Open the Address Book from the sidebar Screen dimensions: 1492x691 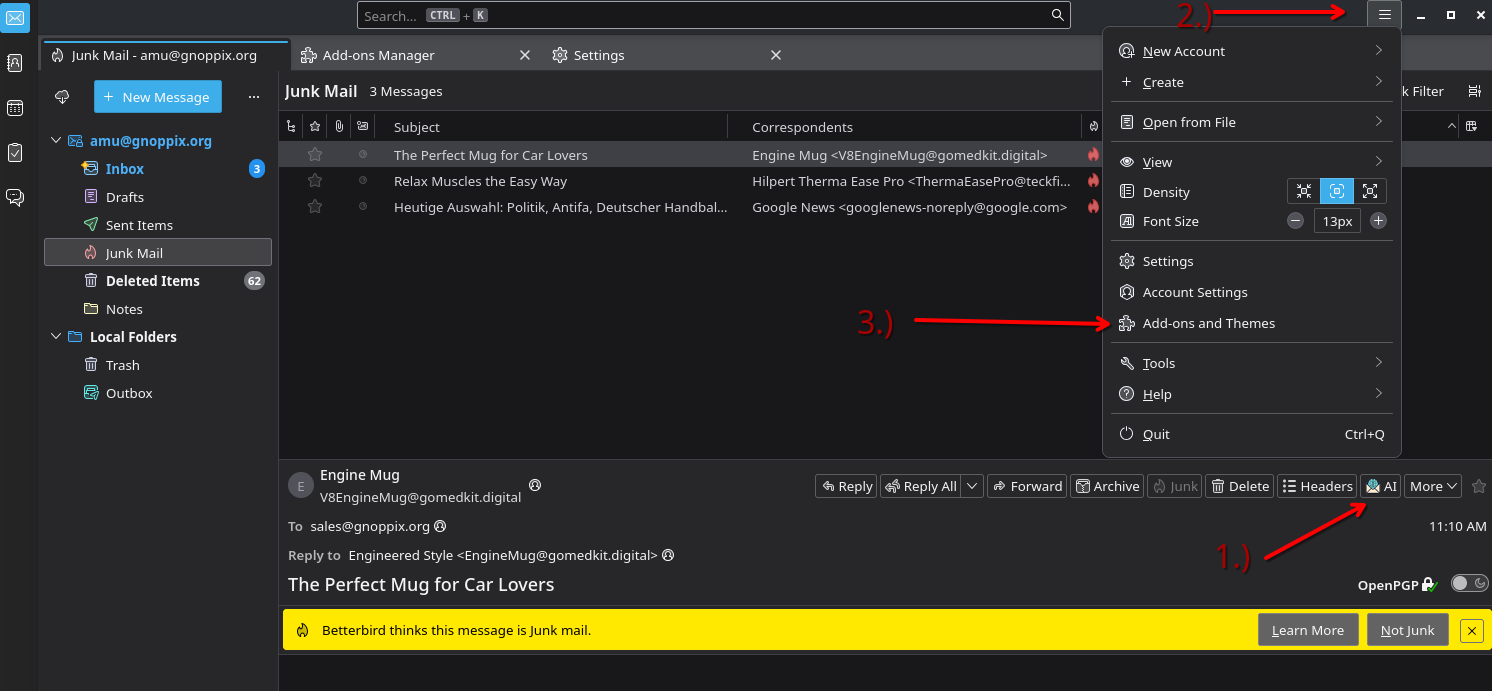coord(15,63)
